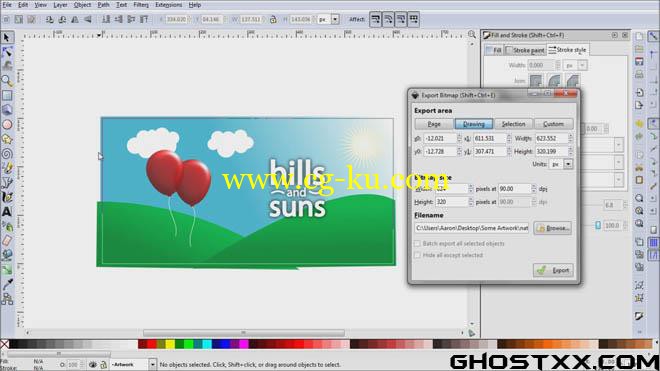This screenshot has width=660, height=371.
Task: Enable Batch export all selected objects
Action: [417, 244]
